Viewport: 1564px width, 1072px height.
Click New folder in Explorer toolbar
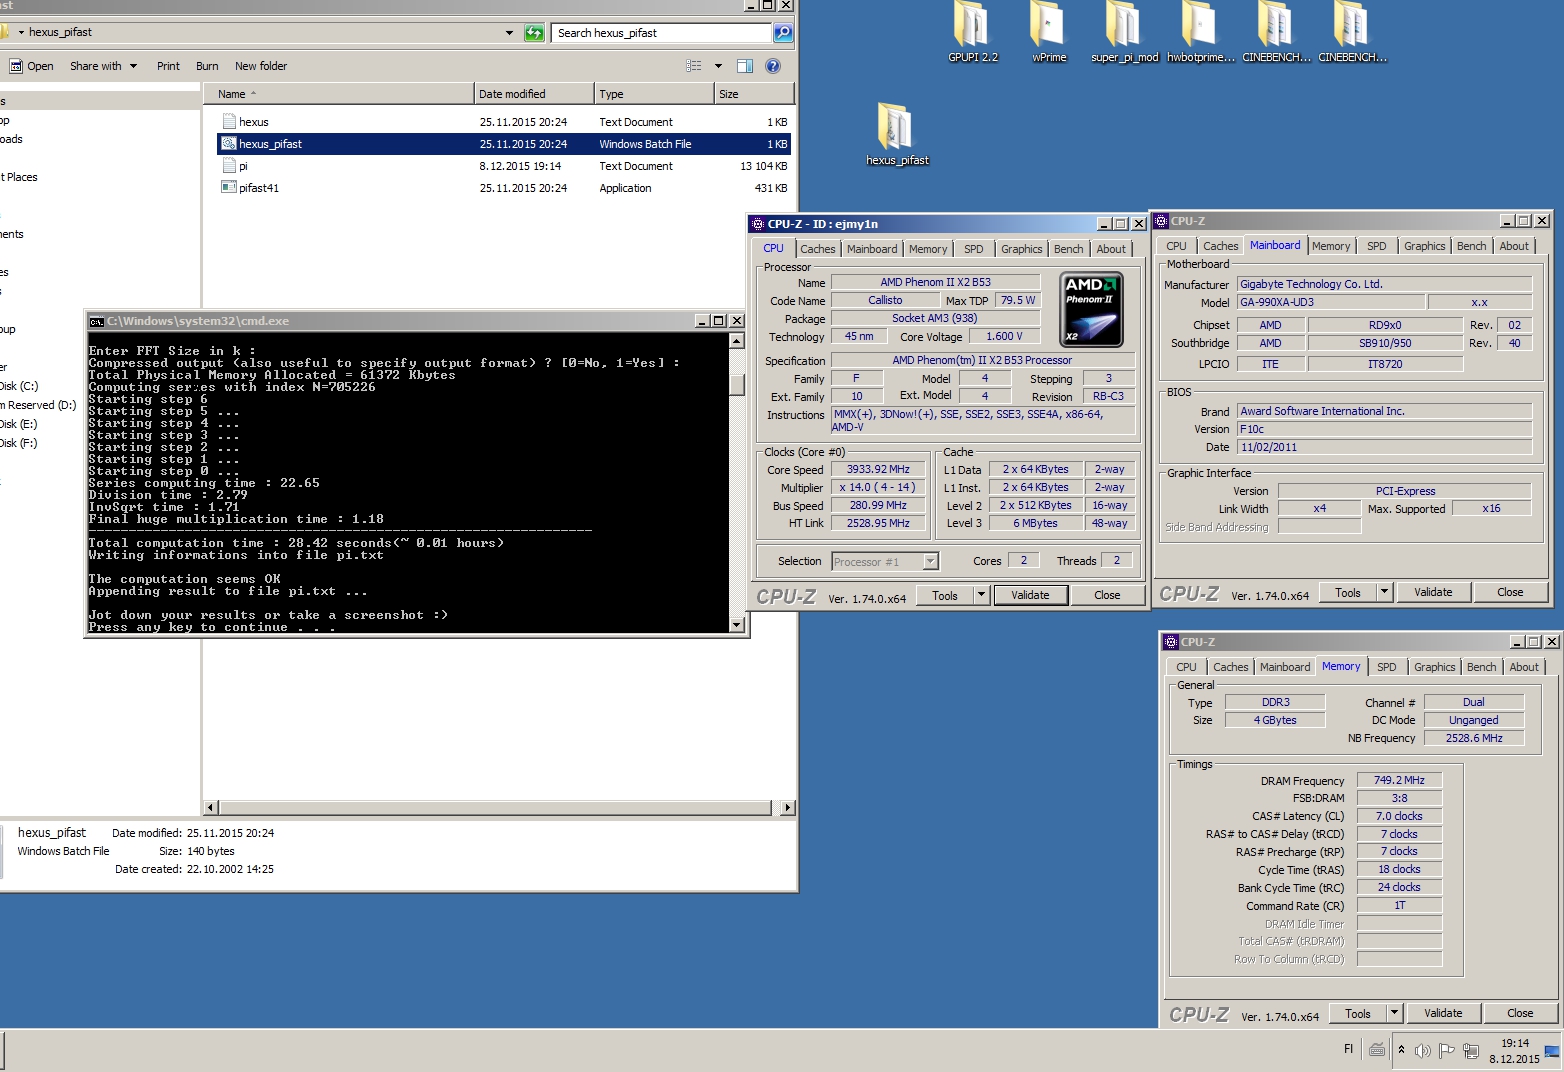[261, 66]
